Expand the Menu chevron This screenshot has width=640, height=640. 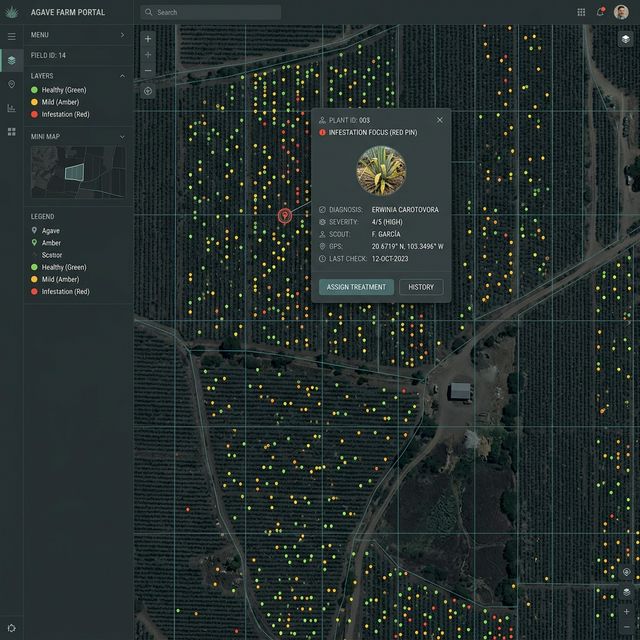point(122,35)
